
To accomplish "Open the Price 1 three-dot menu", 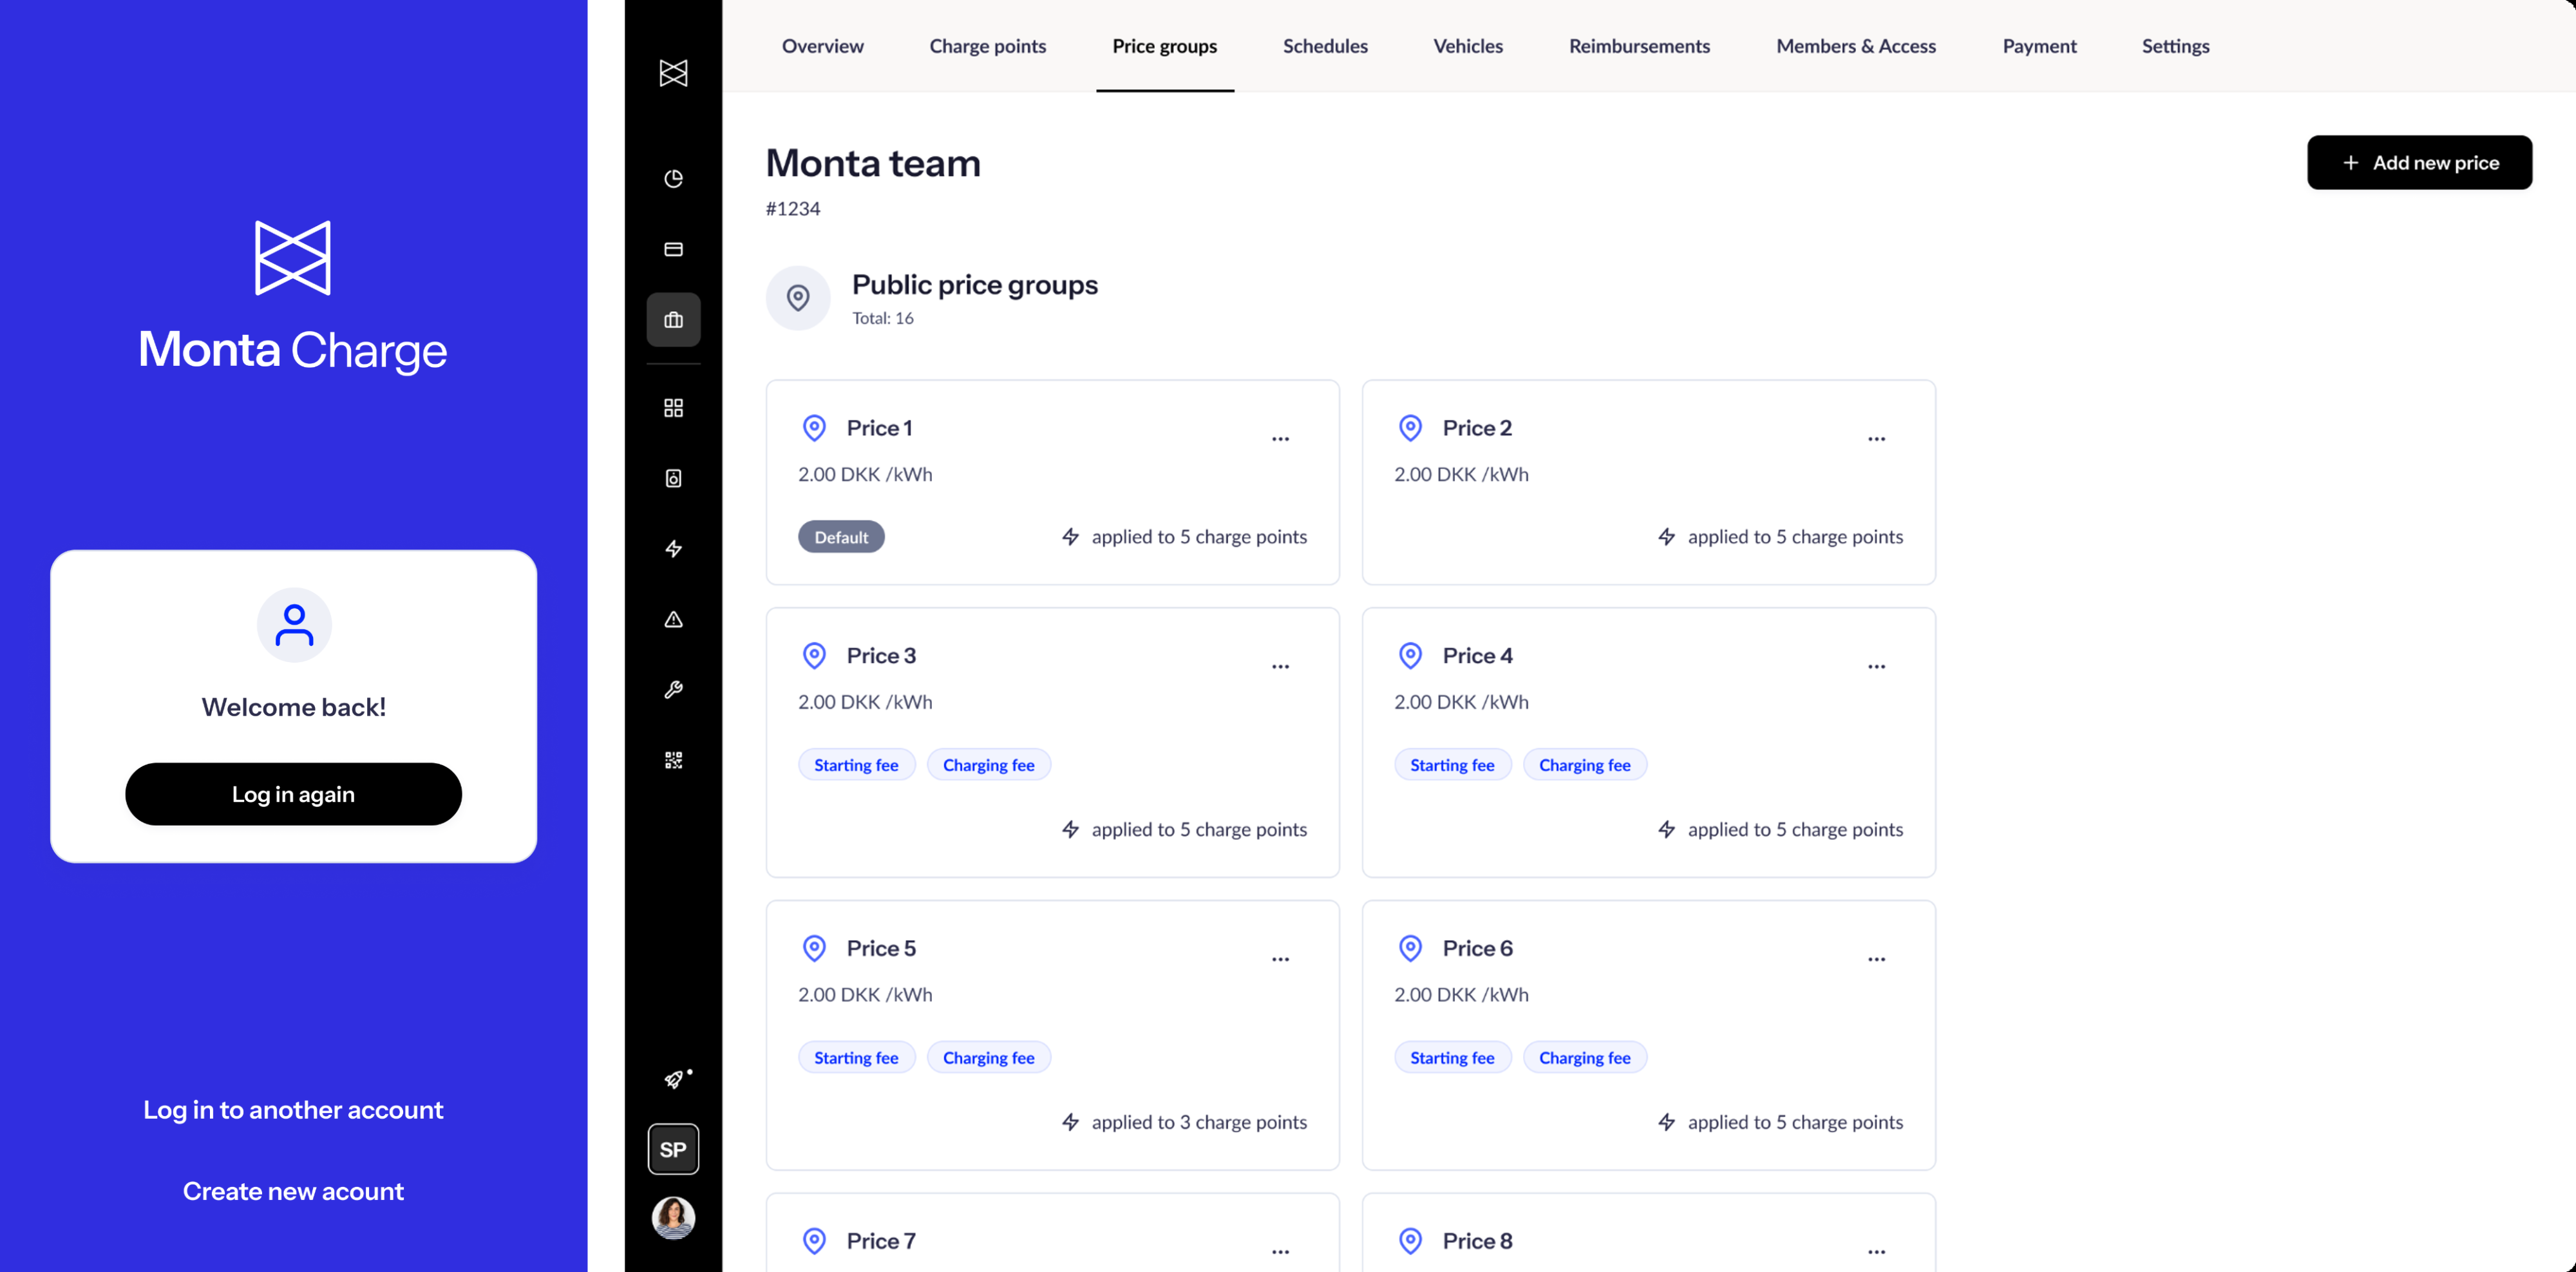I will (x=1280, y=439).
